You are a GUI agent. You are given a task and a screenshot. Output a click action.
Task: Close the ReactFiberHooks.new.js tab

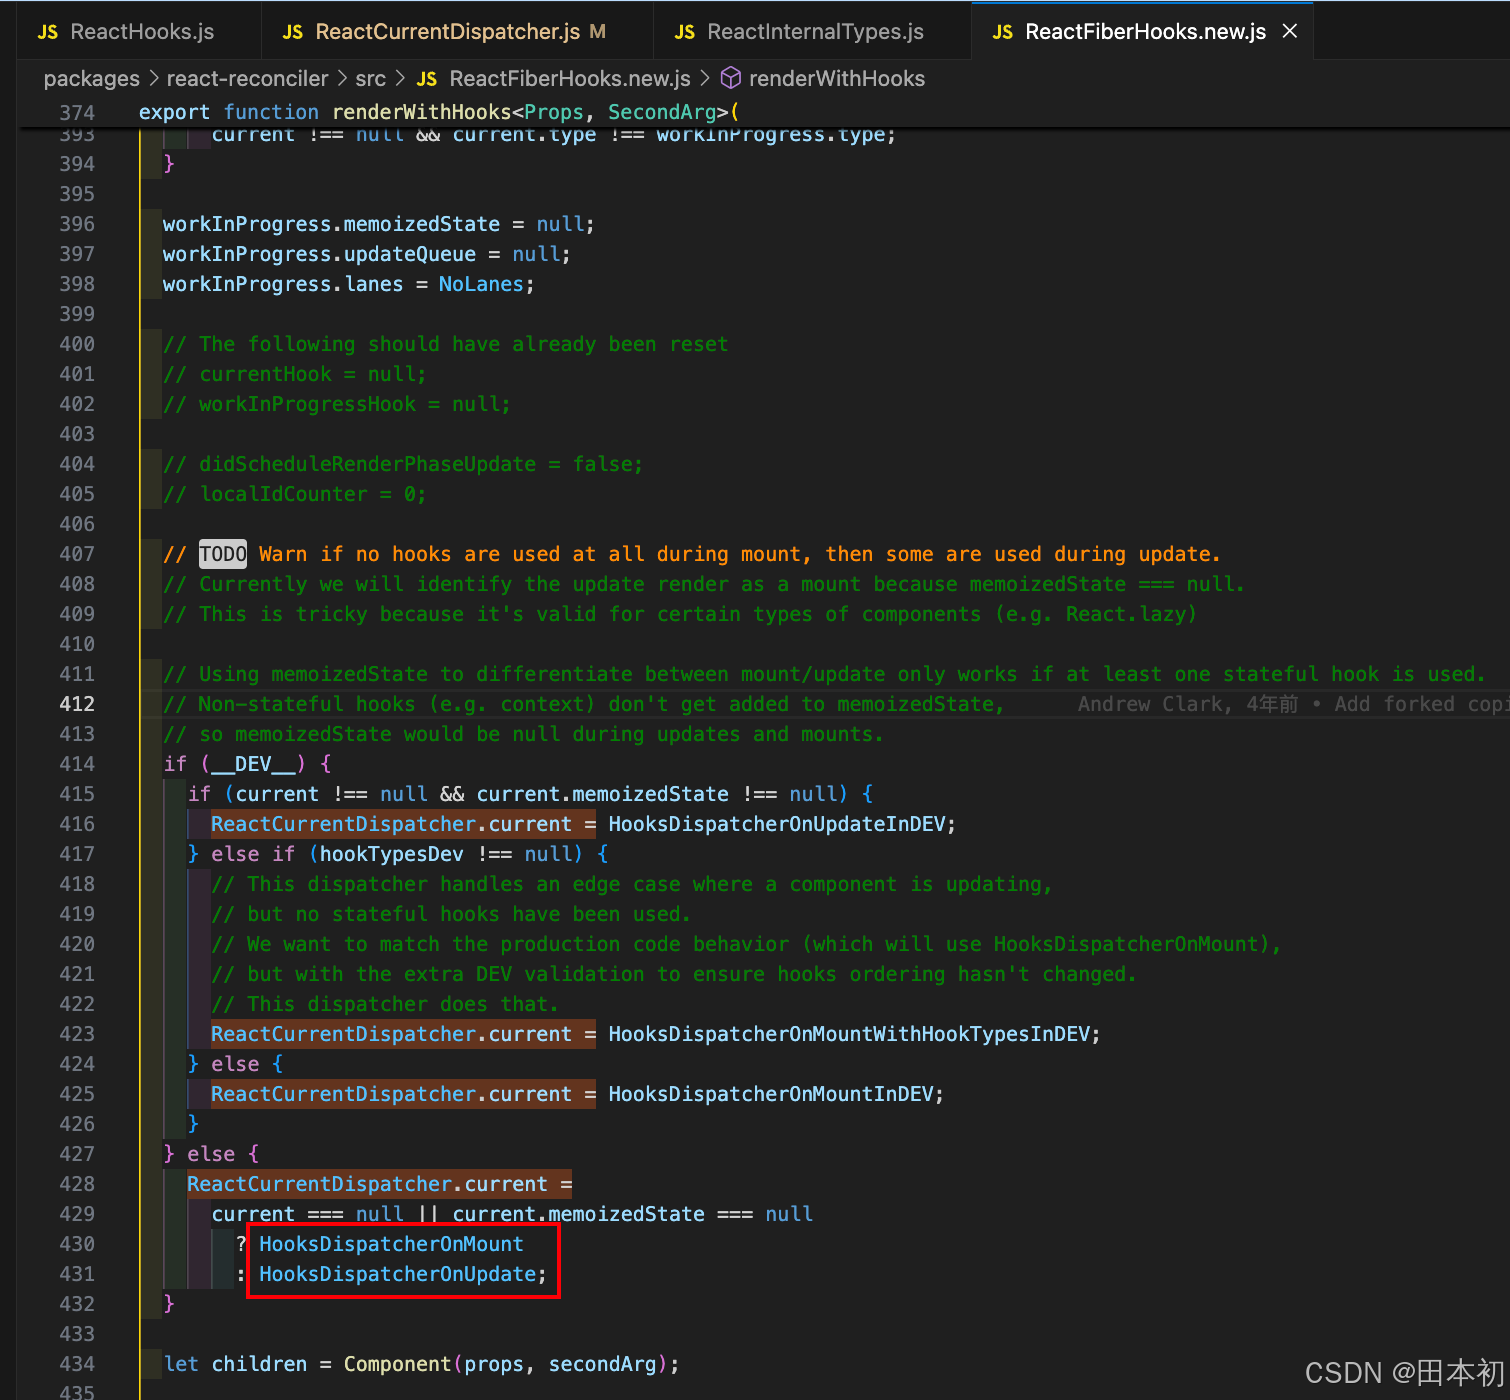click(x=1290, y=31)
